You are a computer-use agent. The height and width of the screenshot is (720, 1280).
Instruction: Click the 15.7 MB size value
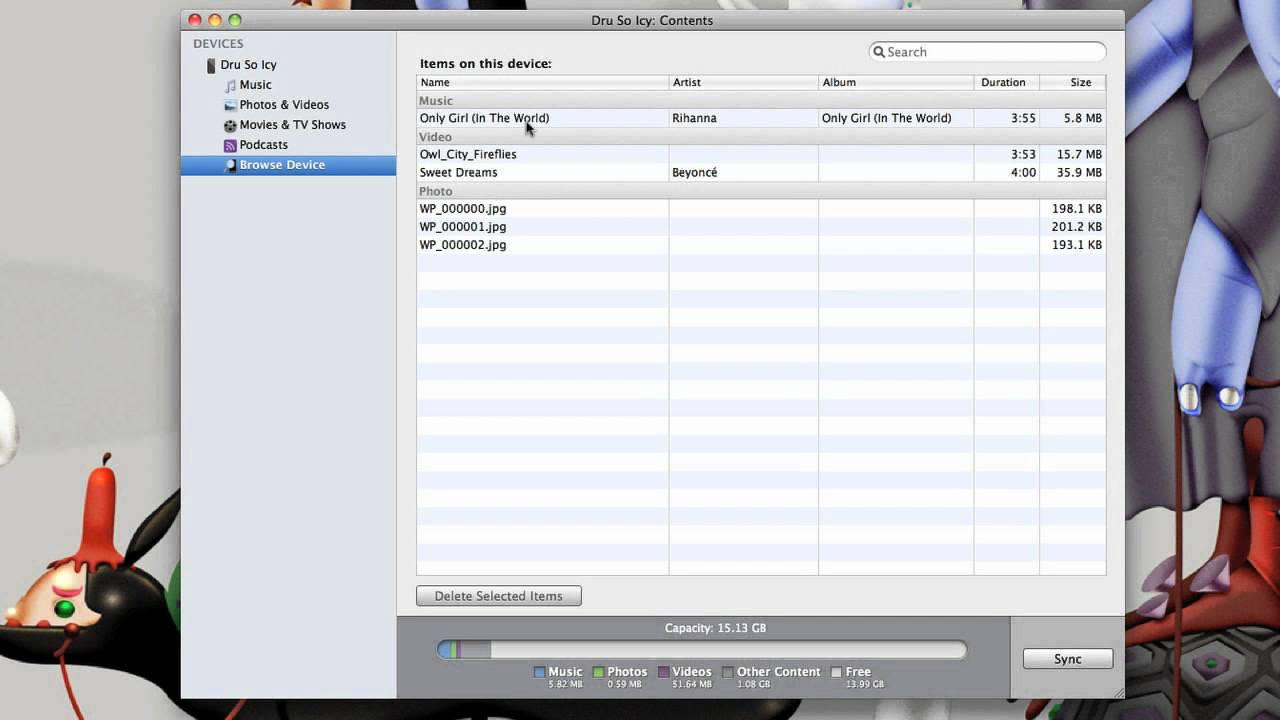point(1080,154)
